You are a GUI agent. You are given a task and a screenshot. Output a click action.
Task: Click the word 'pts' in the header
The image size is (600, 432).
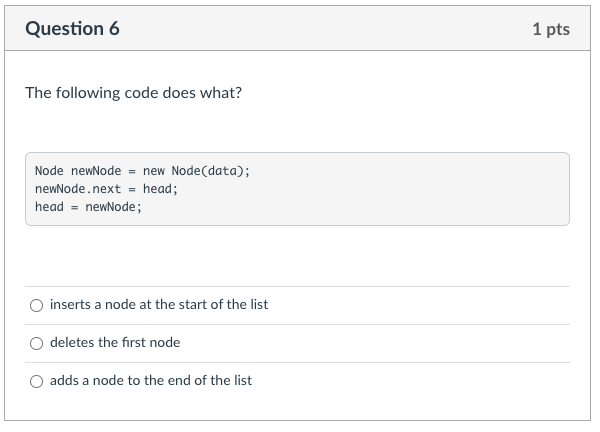pos(558,29)
